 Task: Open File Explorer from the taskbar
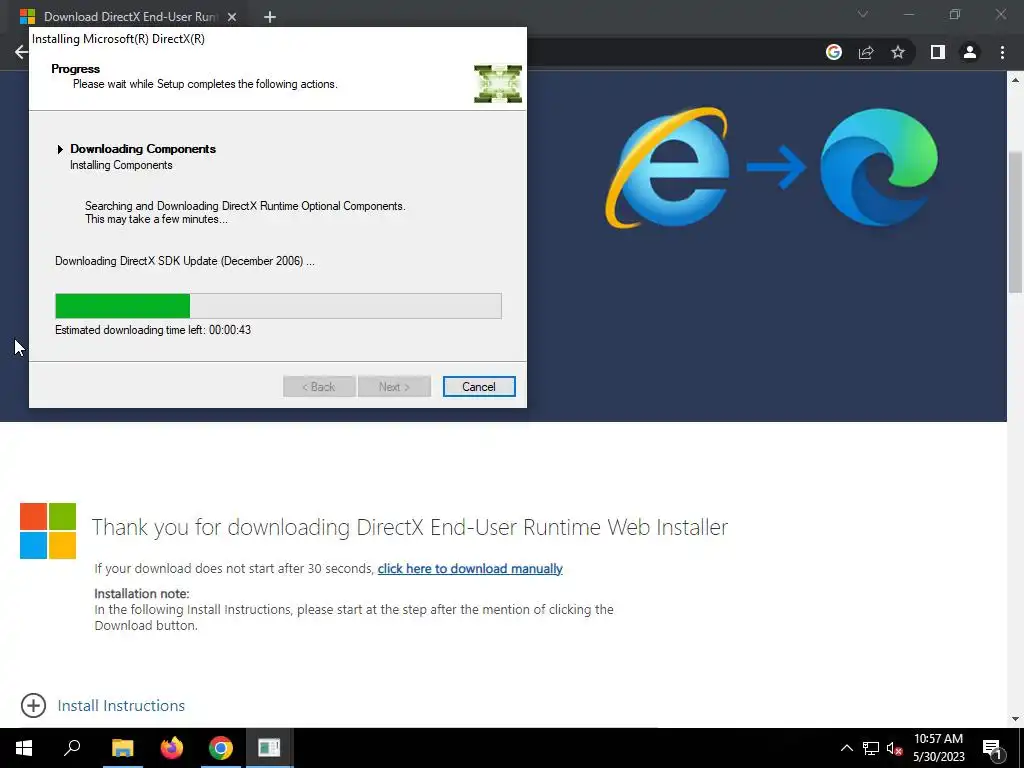coord(122,748)
